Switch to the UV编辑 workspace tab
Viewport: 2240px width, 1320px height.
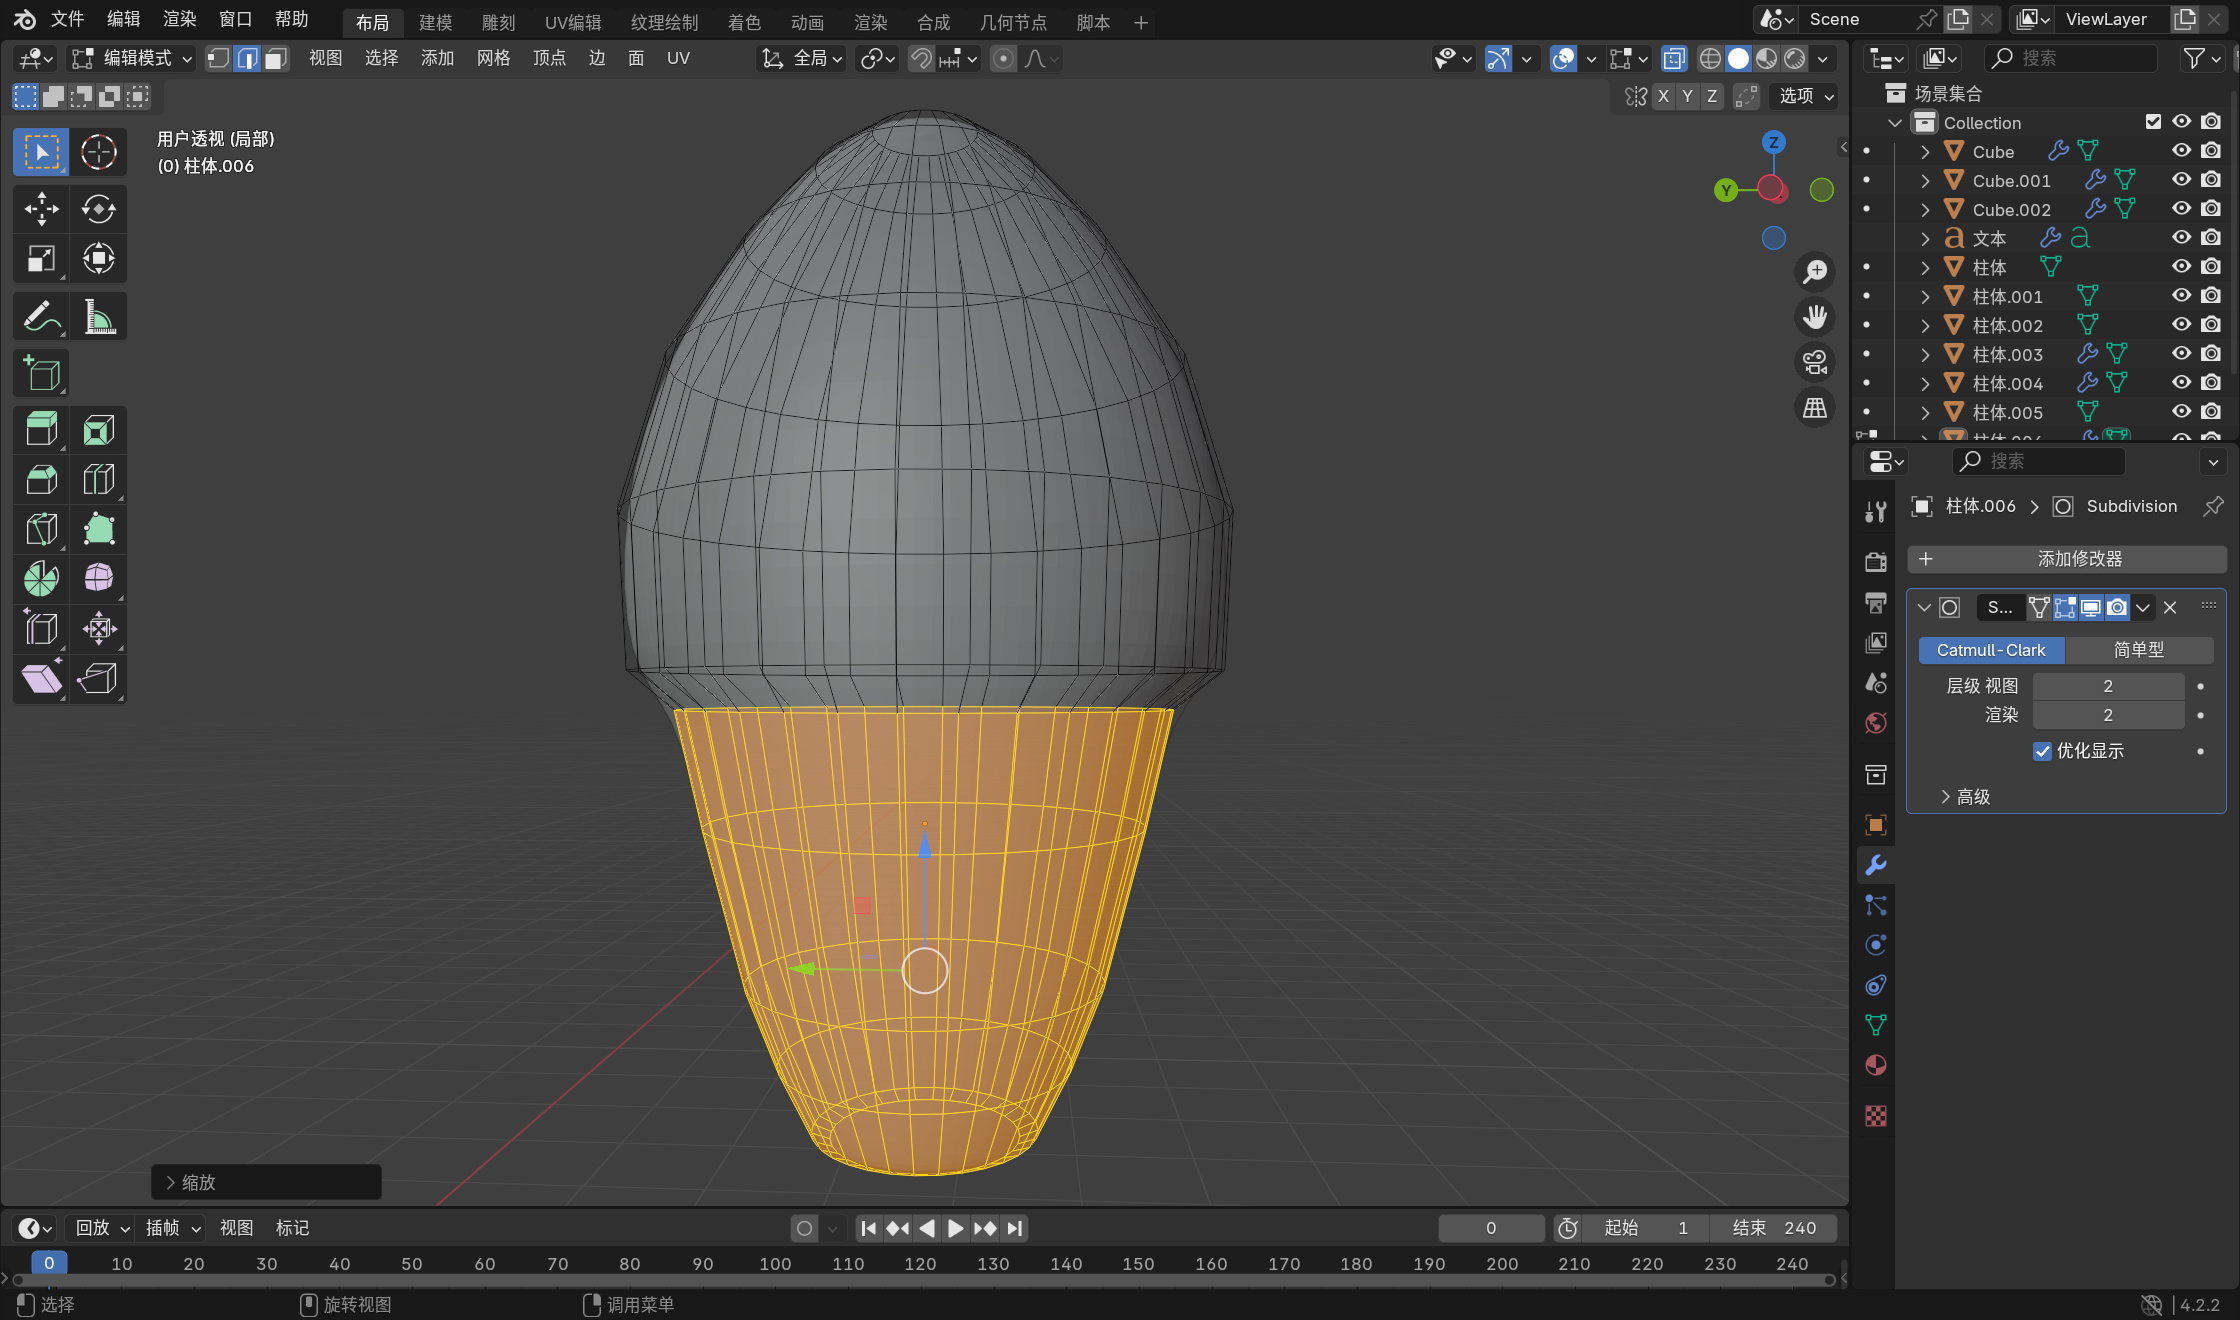tap(573, 22)
